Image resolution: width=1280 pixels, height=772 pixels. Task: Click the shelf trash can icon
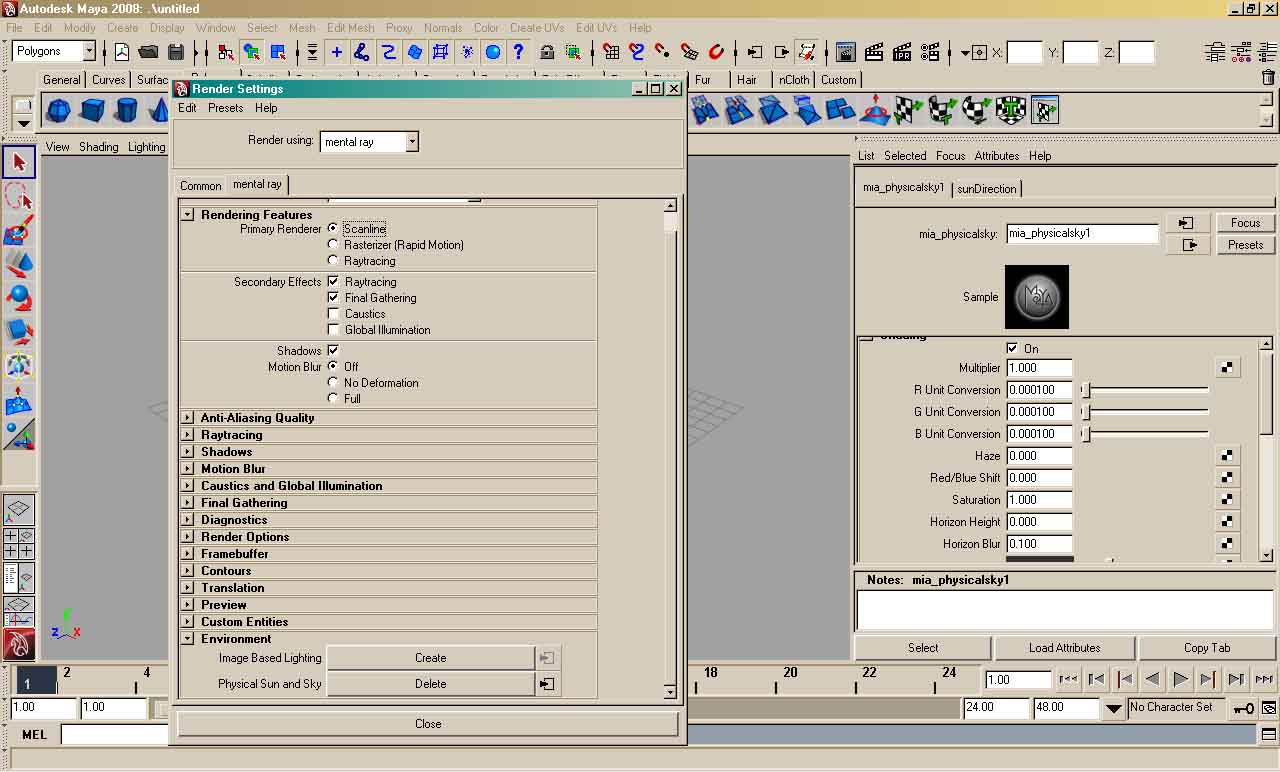coord(1268,78)
